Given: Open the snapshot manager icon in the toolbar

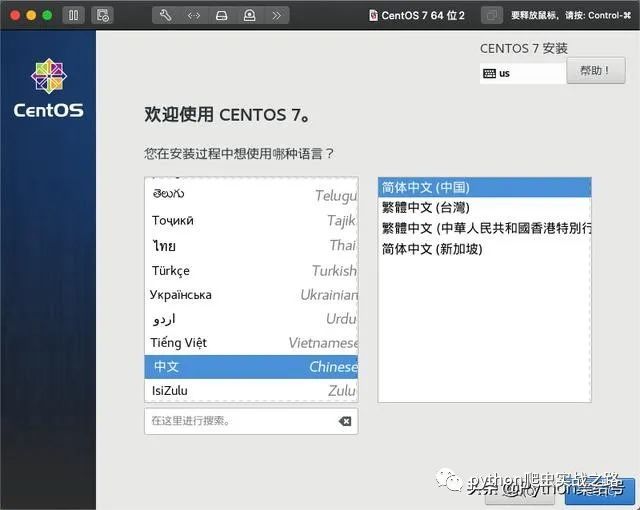Looking at the screenshot, I should [x=102, y=16].
